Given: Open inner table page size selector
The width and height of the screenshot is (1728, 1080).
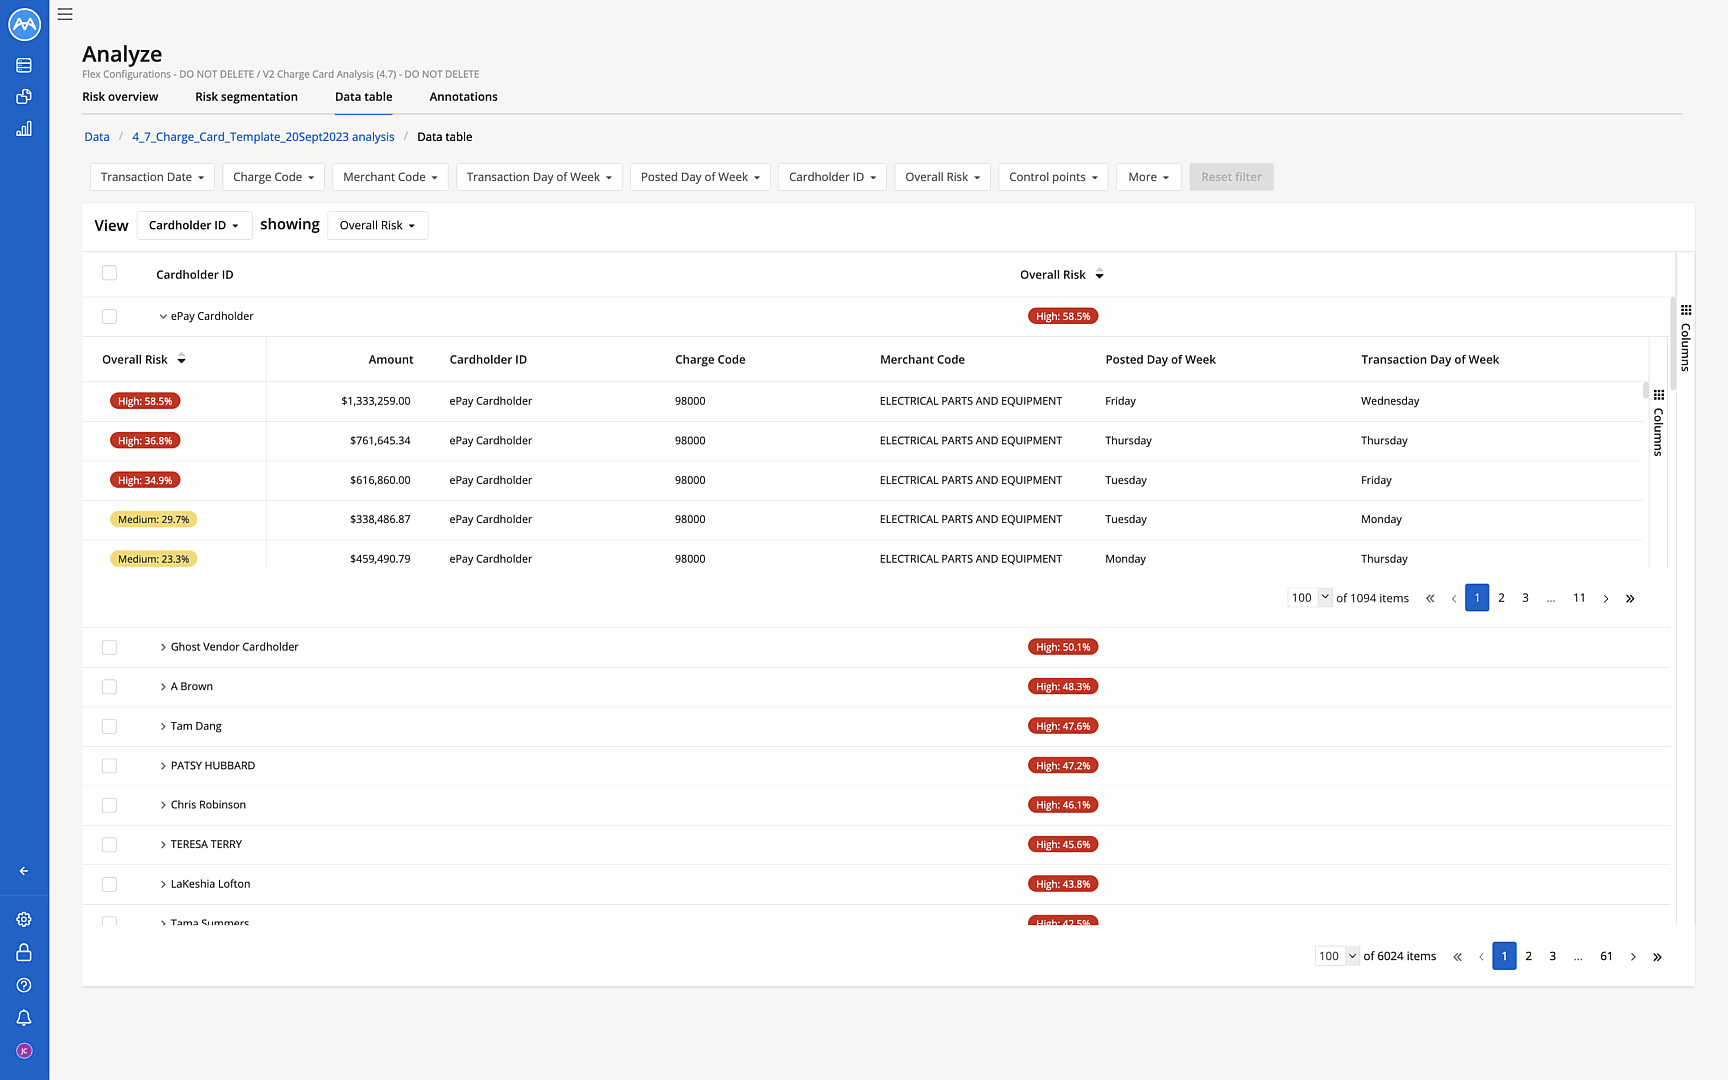Looking at the screenshot, I should (x=1310, y=598).
